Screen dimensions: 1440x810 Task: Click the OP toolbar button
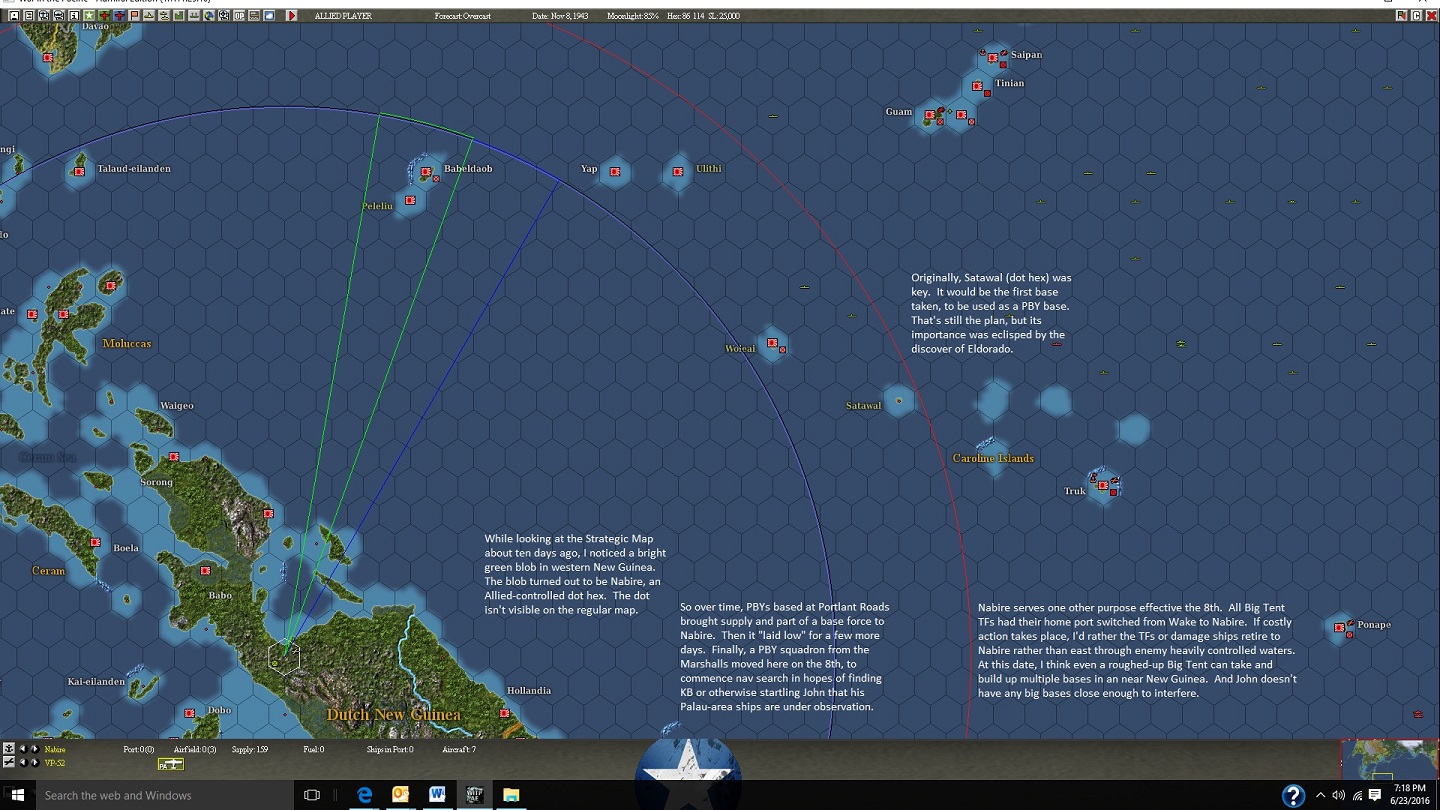(x=239, y=16)
